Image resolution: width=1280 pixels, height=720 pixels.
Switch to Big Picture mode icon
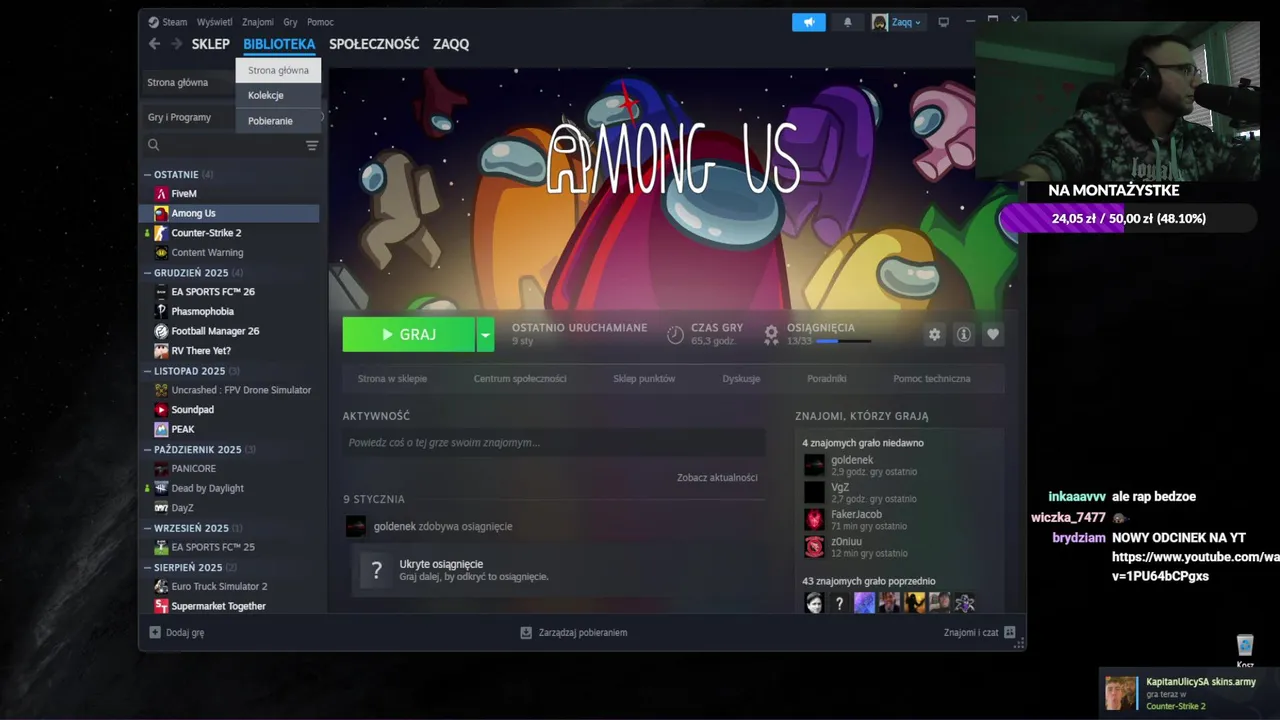coord(943,22)
